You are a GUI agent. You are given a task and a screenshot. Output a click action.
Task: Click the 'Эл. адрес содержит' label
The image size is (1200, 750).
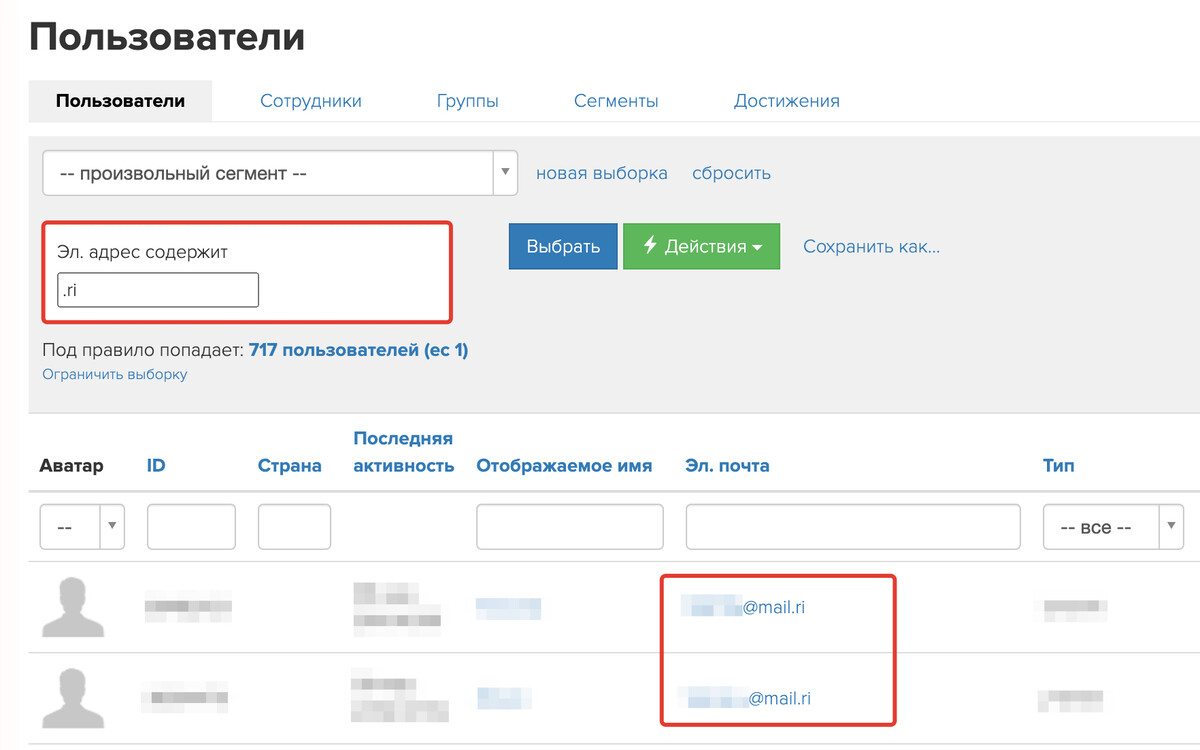click(142, 252)
